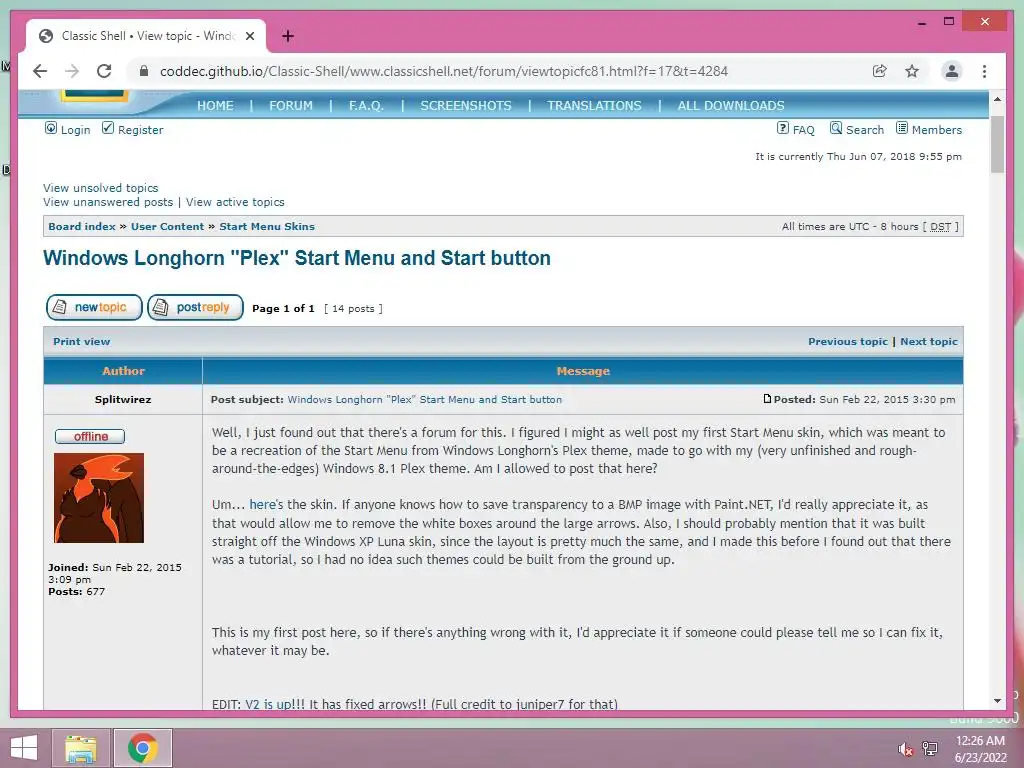This screenshot has width=1024, height=768.
Task: Click the offline status badge
Action: [x=90, y=436]
